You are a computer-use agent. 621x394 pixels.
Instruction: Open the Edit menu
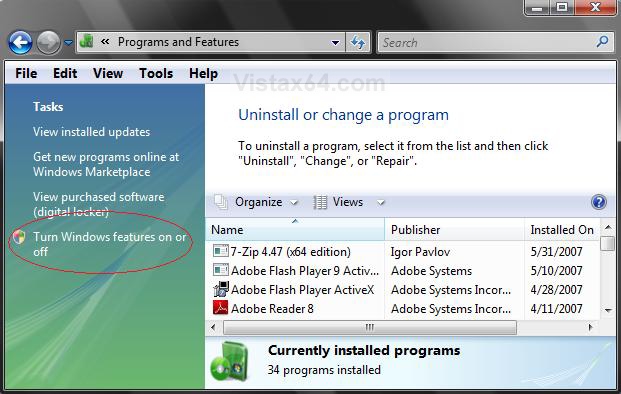click(x=65, y=73)
